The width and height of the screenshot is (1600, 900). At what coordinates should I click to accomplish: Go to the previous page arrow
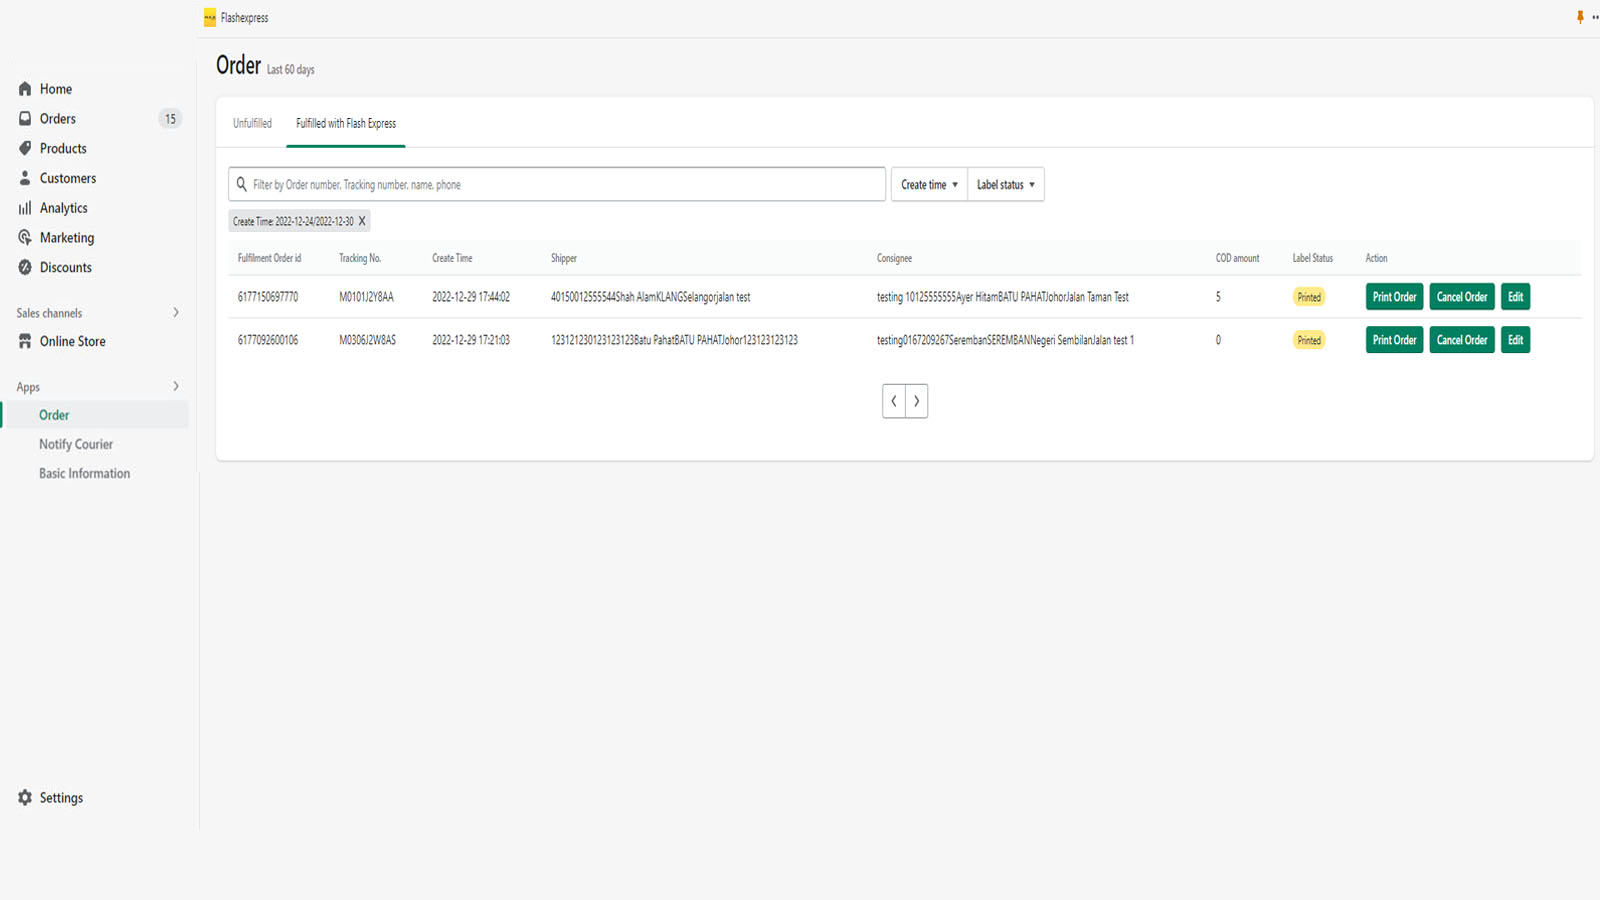[894, 401]
